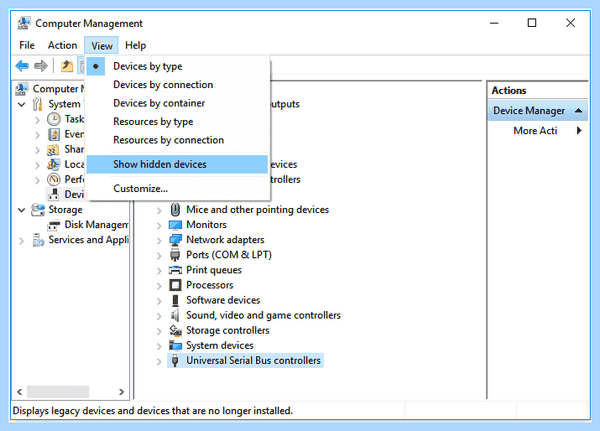
Task: Expand the Processors category
Action: pos(159,286)
